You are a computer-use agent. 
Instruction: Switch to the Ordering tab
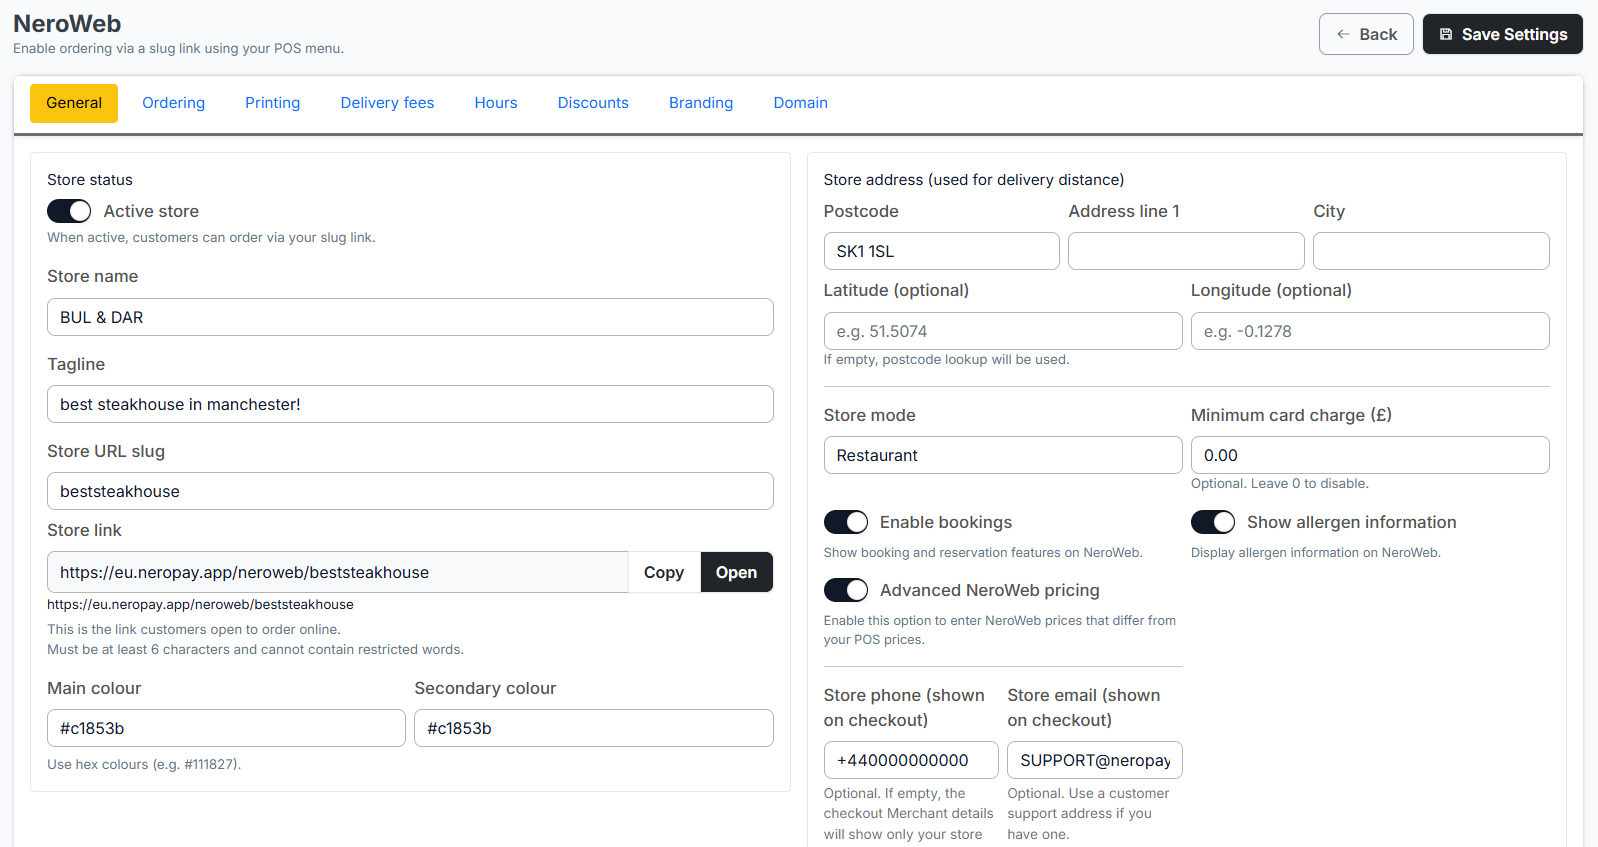point(173,103)
